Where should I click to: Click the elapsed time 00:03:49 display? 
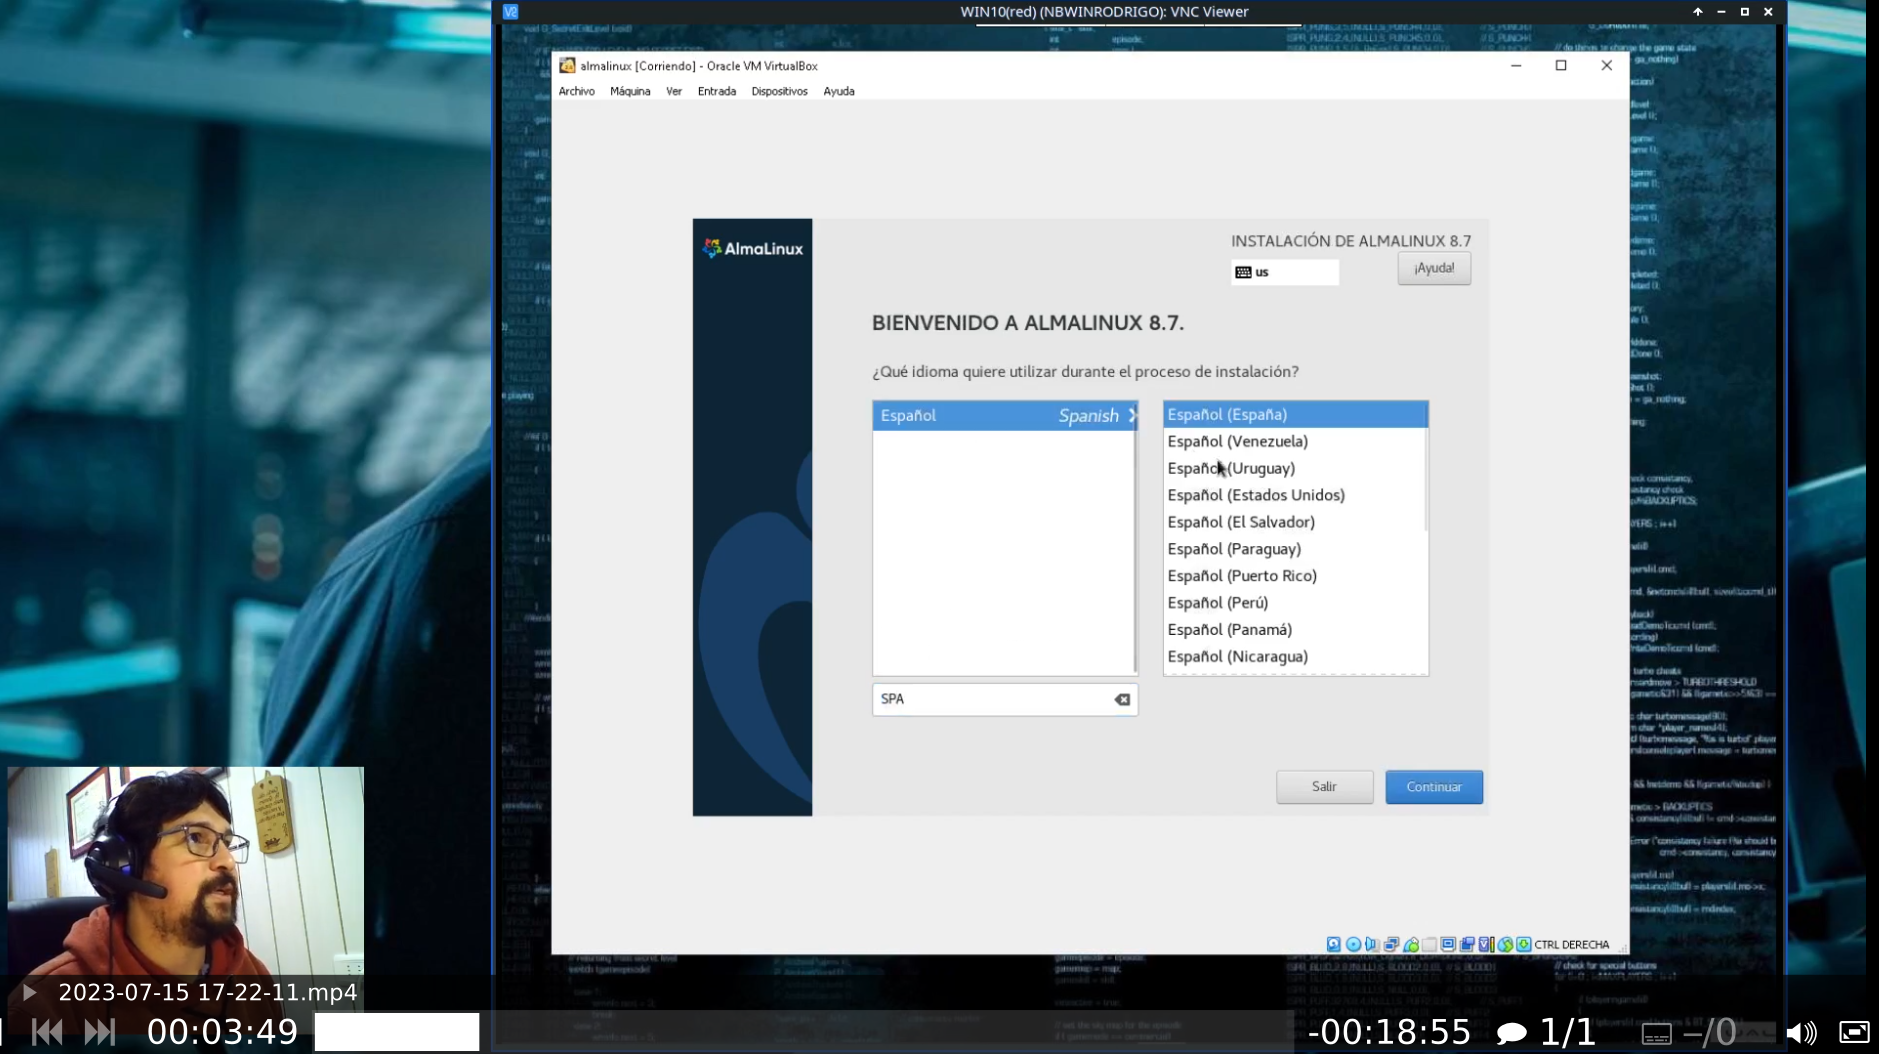coord(222,1032)
